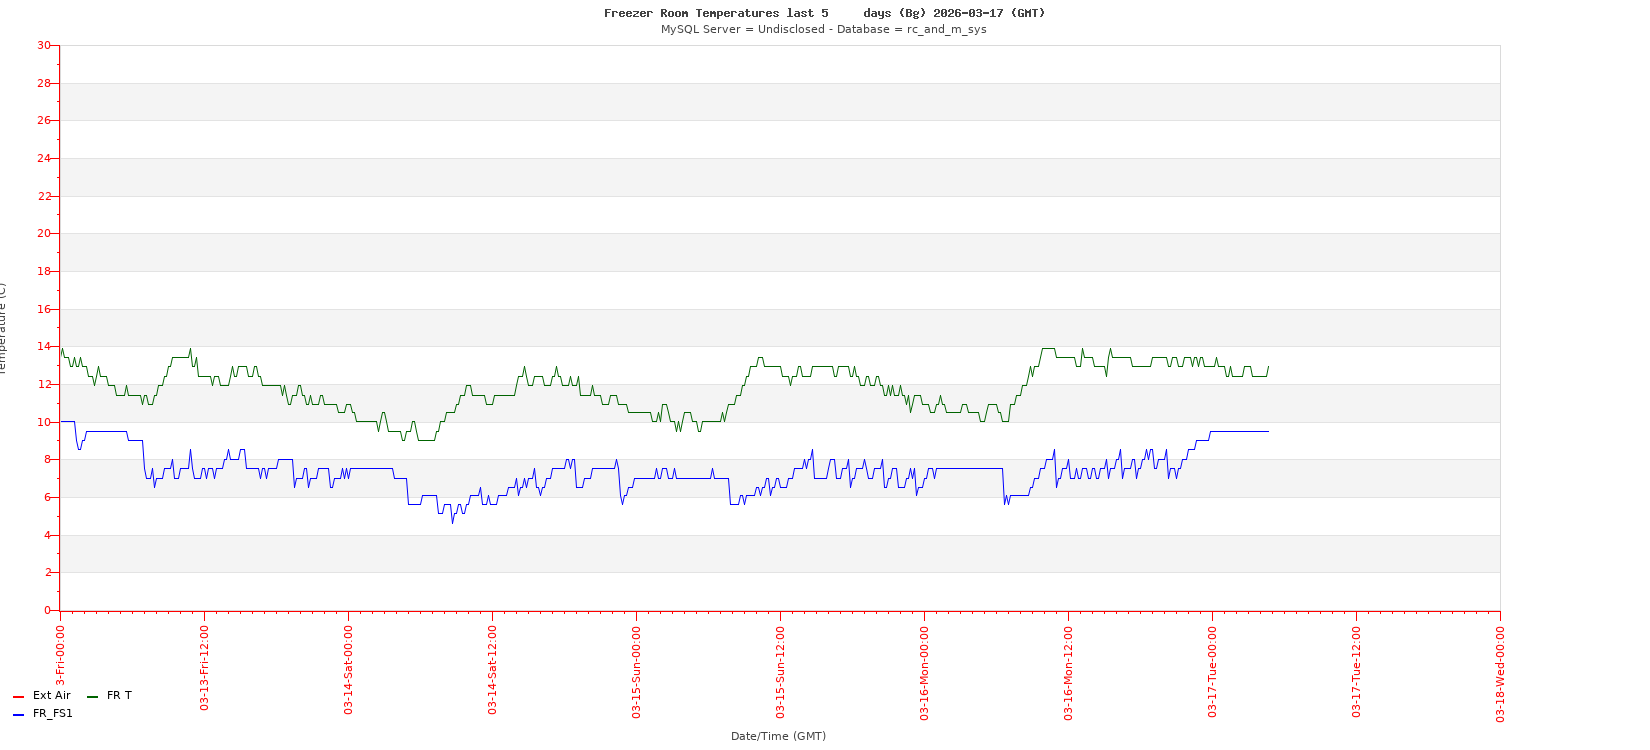
Task: Click the 03-13-Fri-12:00 x-axis label
Action: point(204,668)
